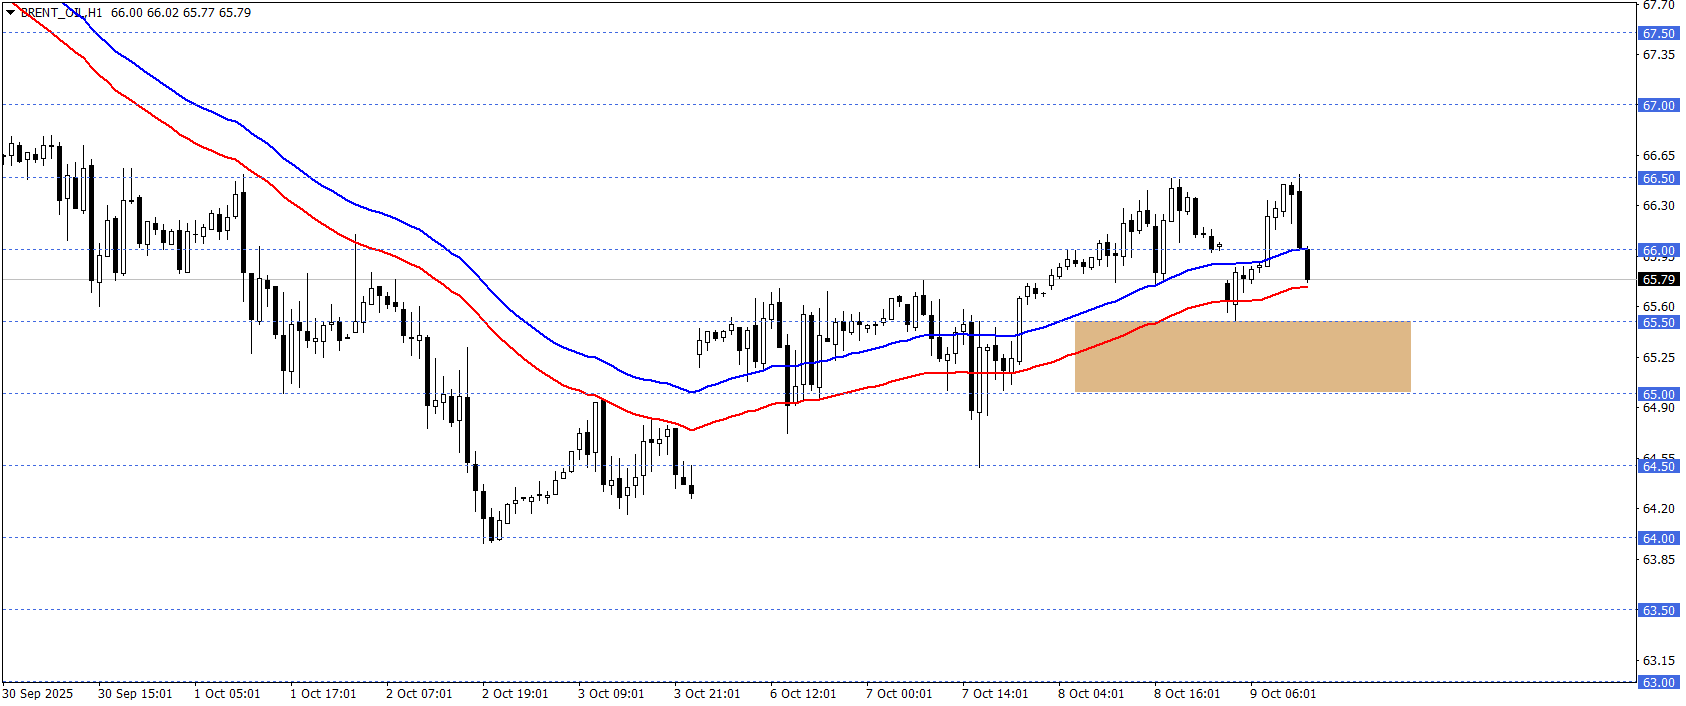This screenshot has width=1686, height=706.
Task: Select the 65.50 blue price label
Action: pyautogui.click(x=1658, y=322)
